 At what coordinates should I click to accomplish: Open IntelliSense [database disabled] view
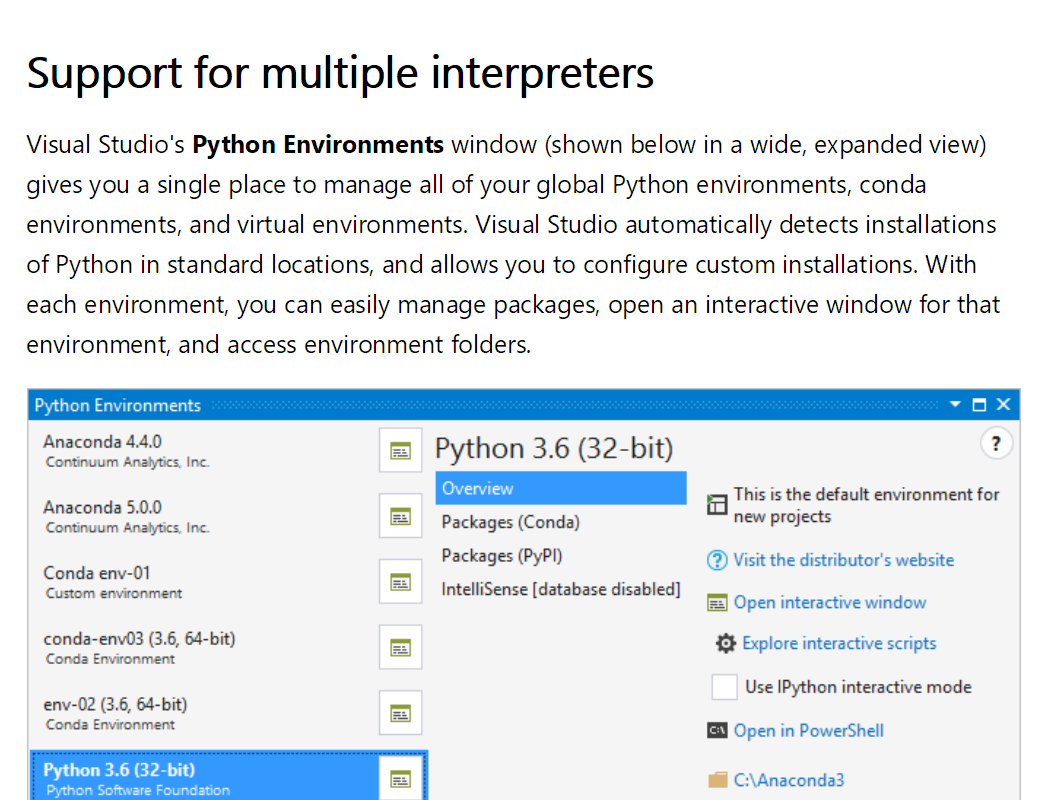click(561, 590)
